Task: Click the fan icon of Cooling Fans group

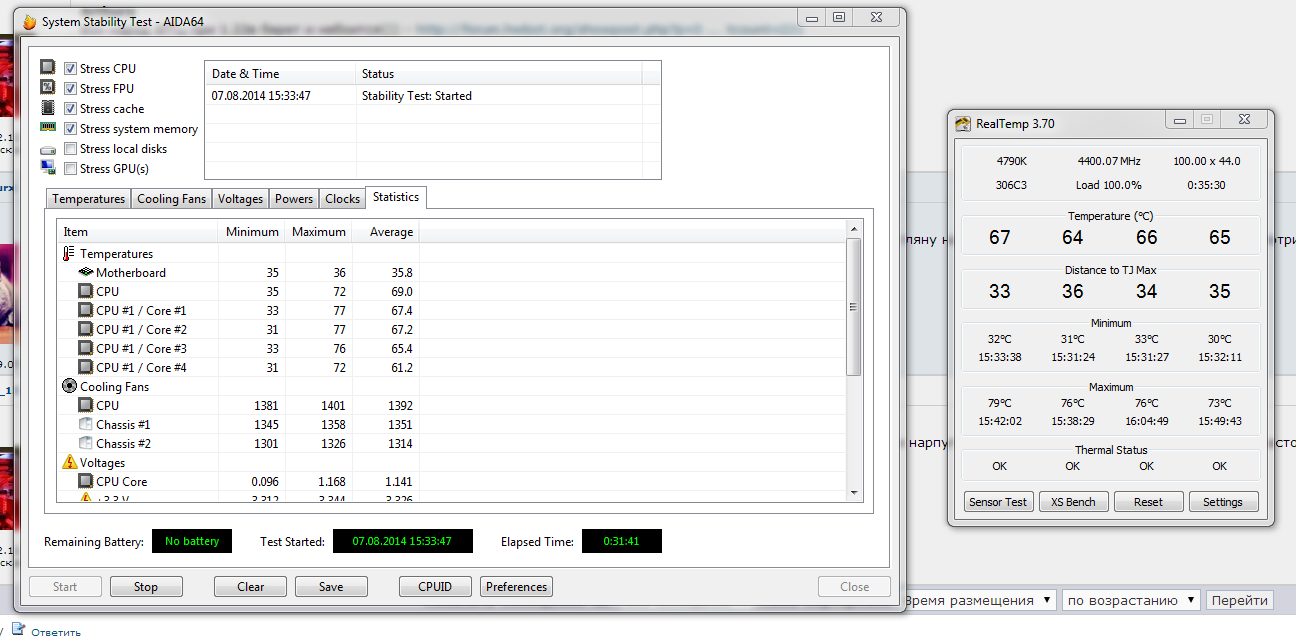Action: pyautogui.click(x=69, y=386)
